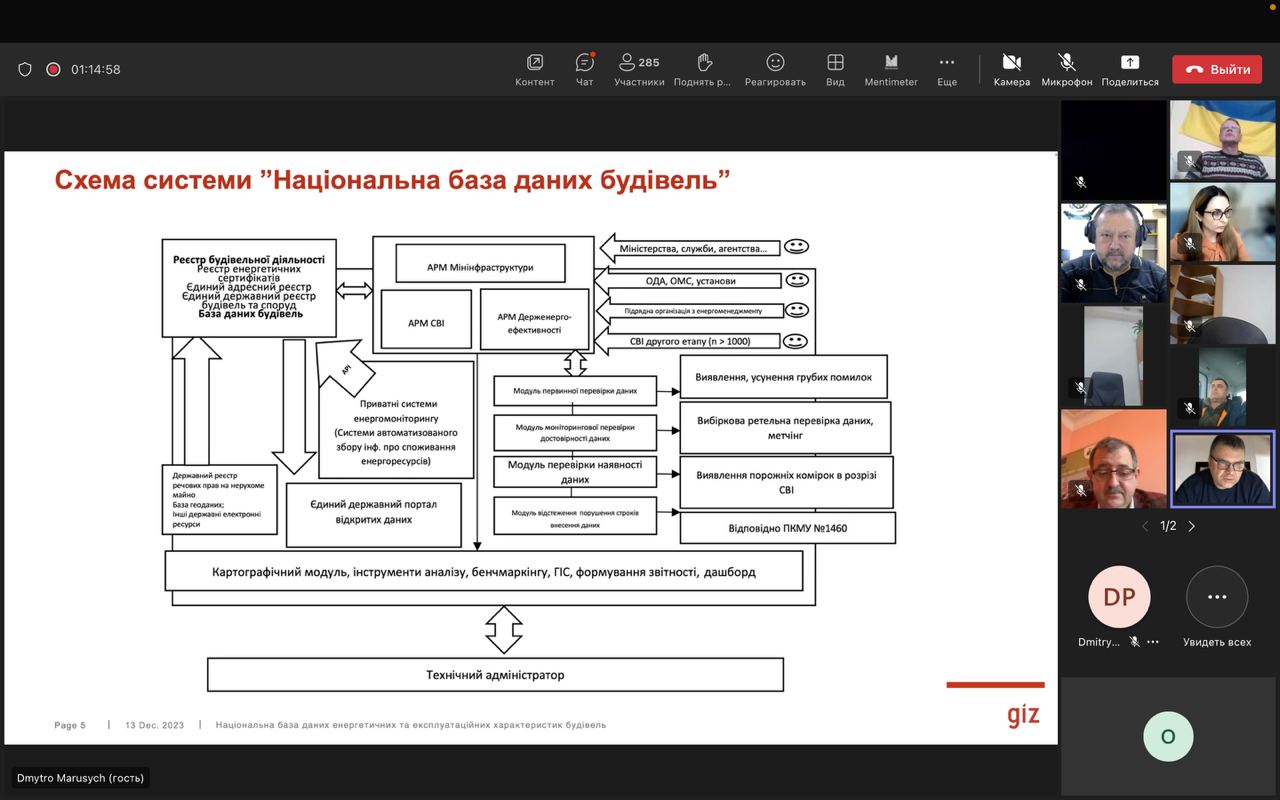Image resolution: width=1280 pixels, height=800 pixels.
Task: Click the DP participant avatar
Action: [1119, 597]
